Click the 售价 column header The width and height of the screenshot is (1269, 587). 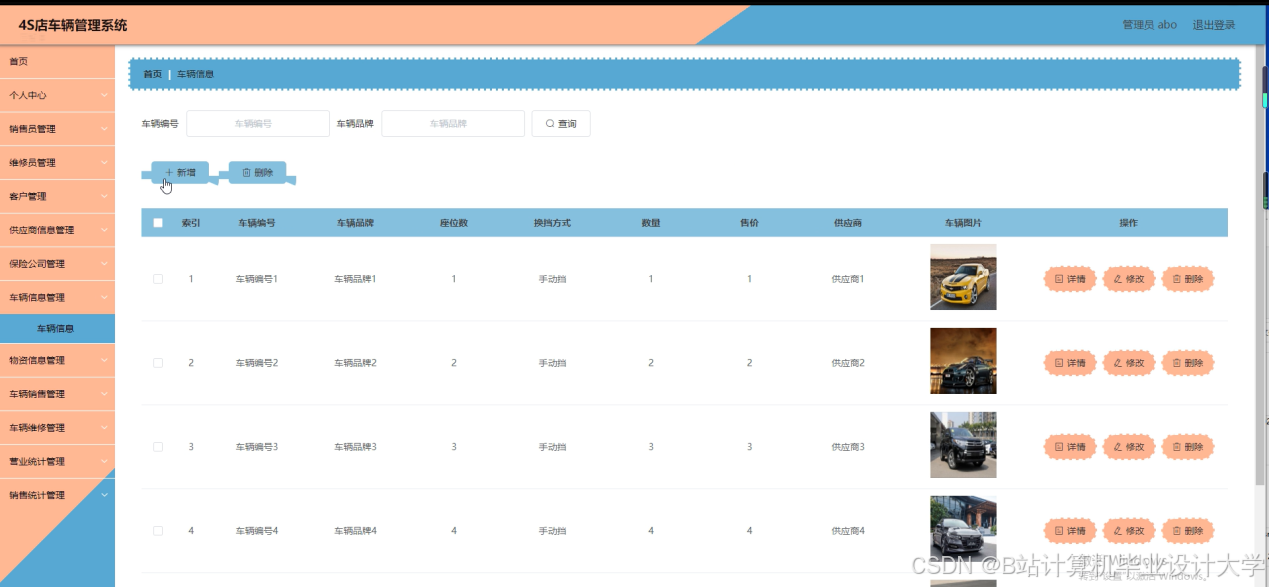coord(749,223)
